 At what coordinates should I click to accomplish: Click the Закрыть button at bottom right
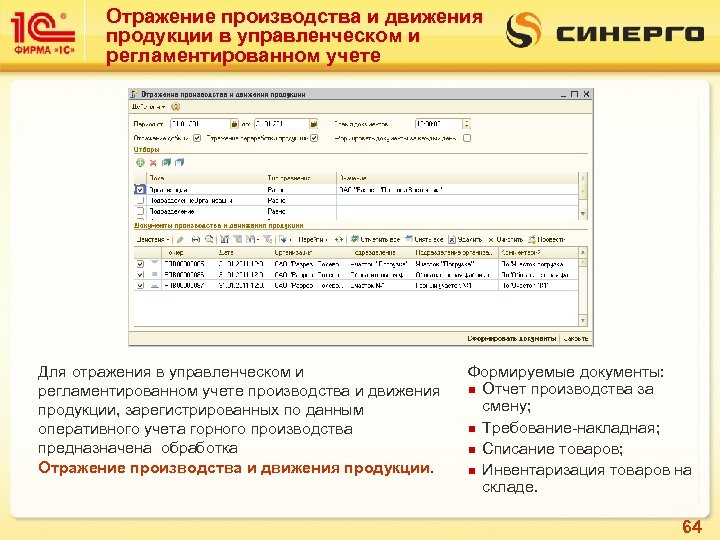pyautogui.click(x=575, y=338)
